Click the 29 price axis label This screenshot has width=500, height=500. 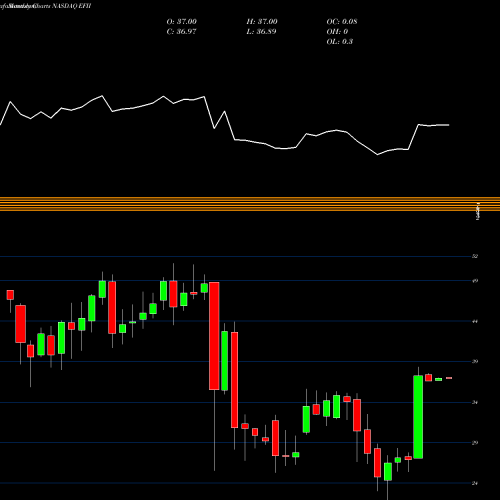(475, 443)
